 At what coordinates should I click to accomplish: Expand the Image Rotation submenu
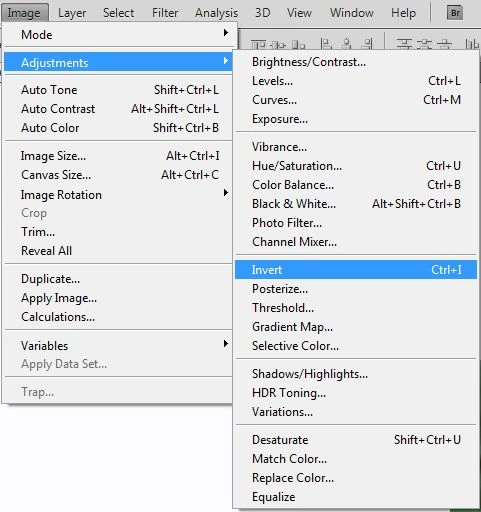pos(118,194)
